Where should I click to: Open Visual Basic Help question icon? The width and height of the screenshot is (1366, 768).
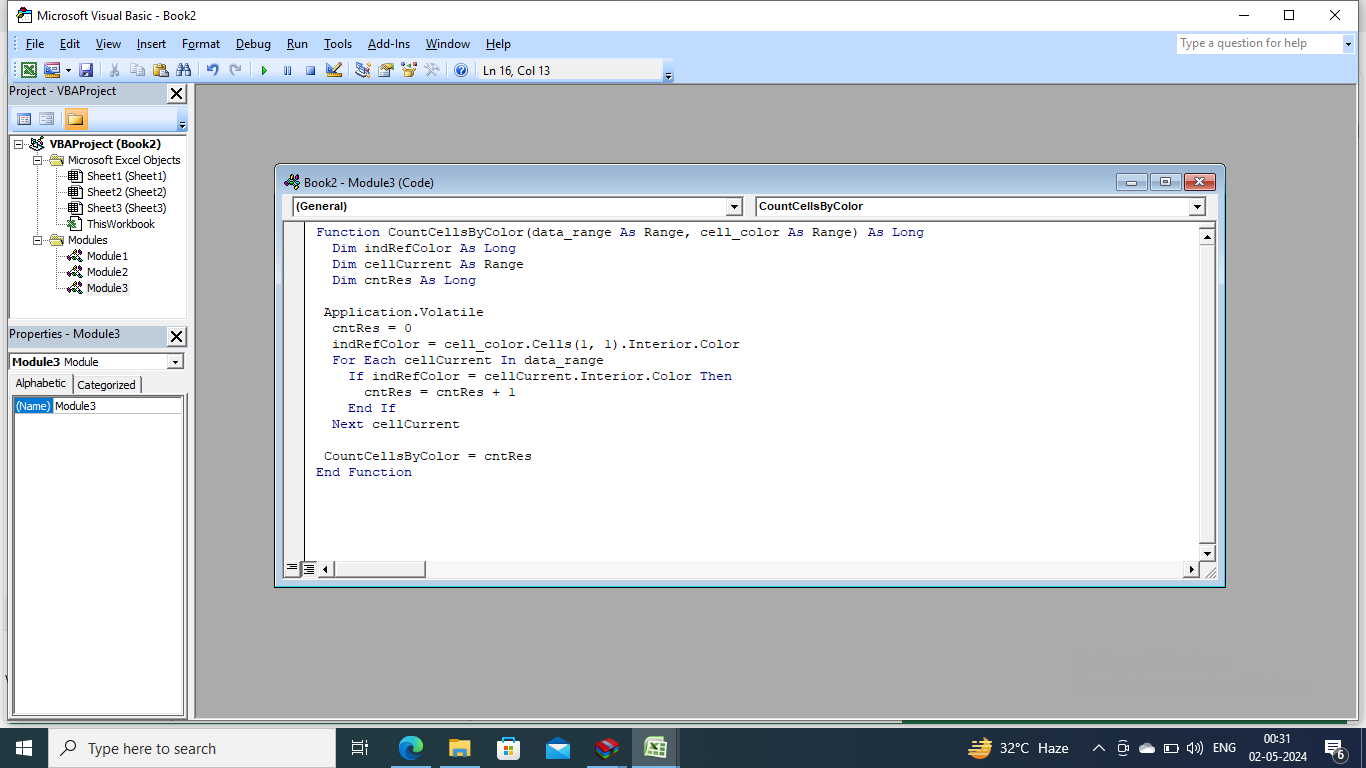point(461,70)
